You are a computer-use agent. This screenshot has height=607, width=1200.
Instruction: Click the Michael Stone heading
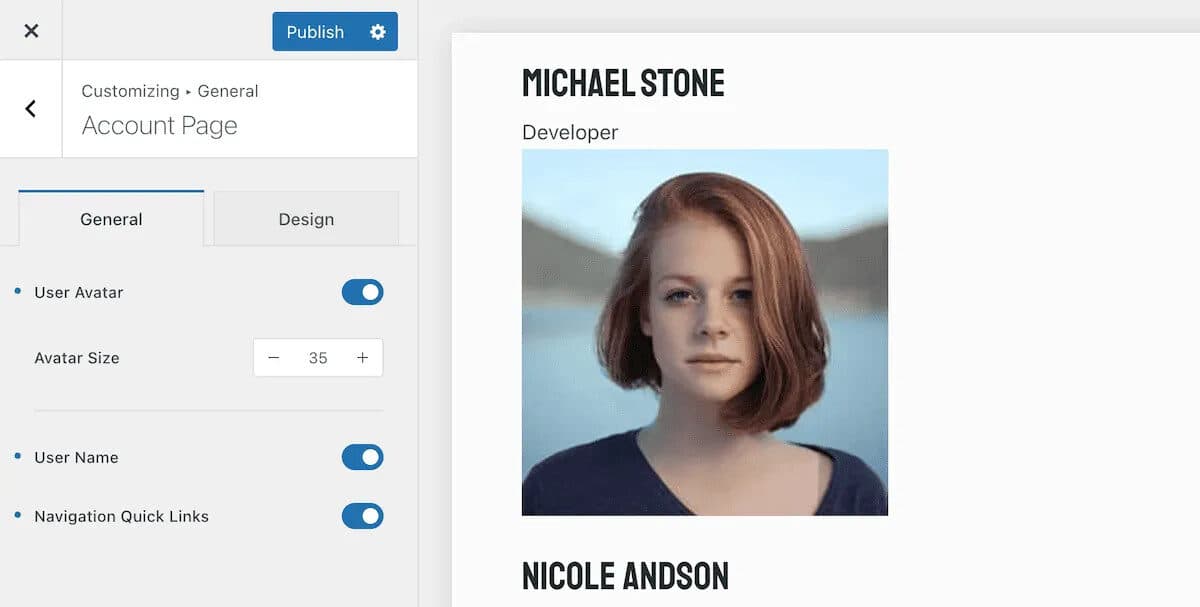pyautogui.click(x=623, y=83)
